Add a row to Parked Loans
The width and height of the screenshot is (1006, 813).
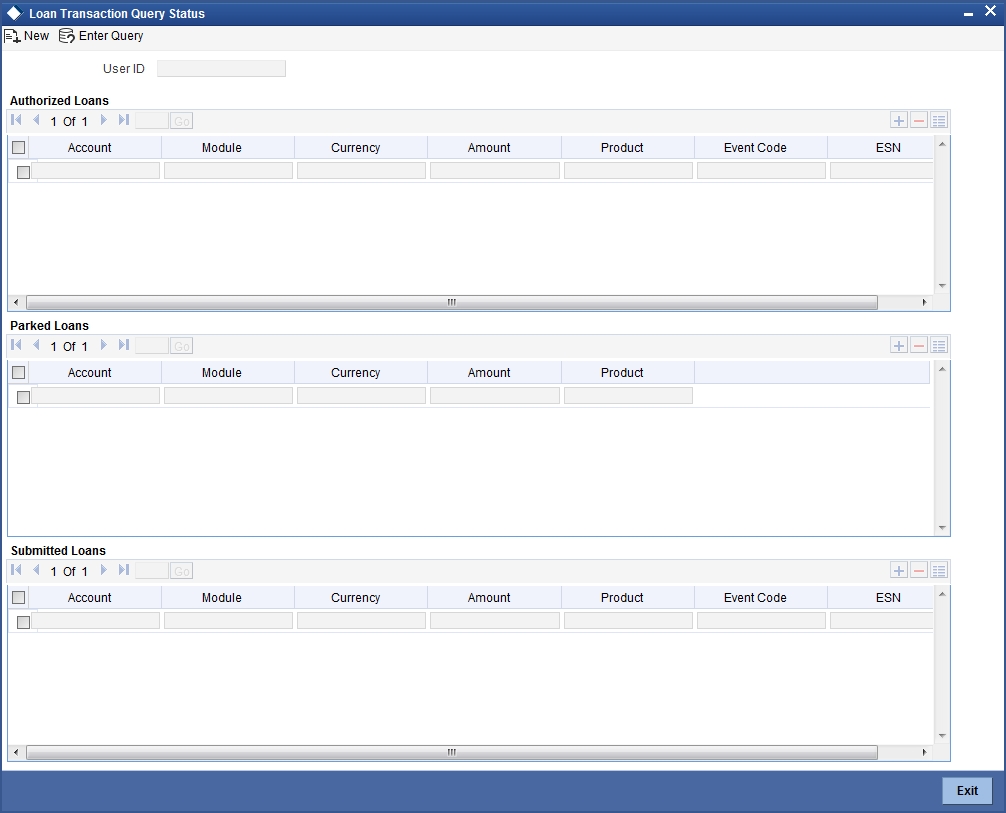[899, 346]
